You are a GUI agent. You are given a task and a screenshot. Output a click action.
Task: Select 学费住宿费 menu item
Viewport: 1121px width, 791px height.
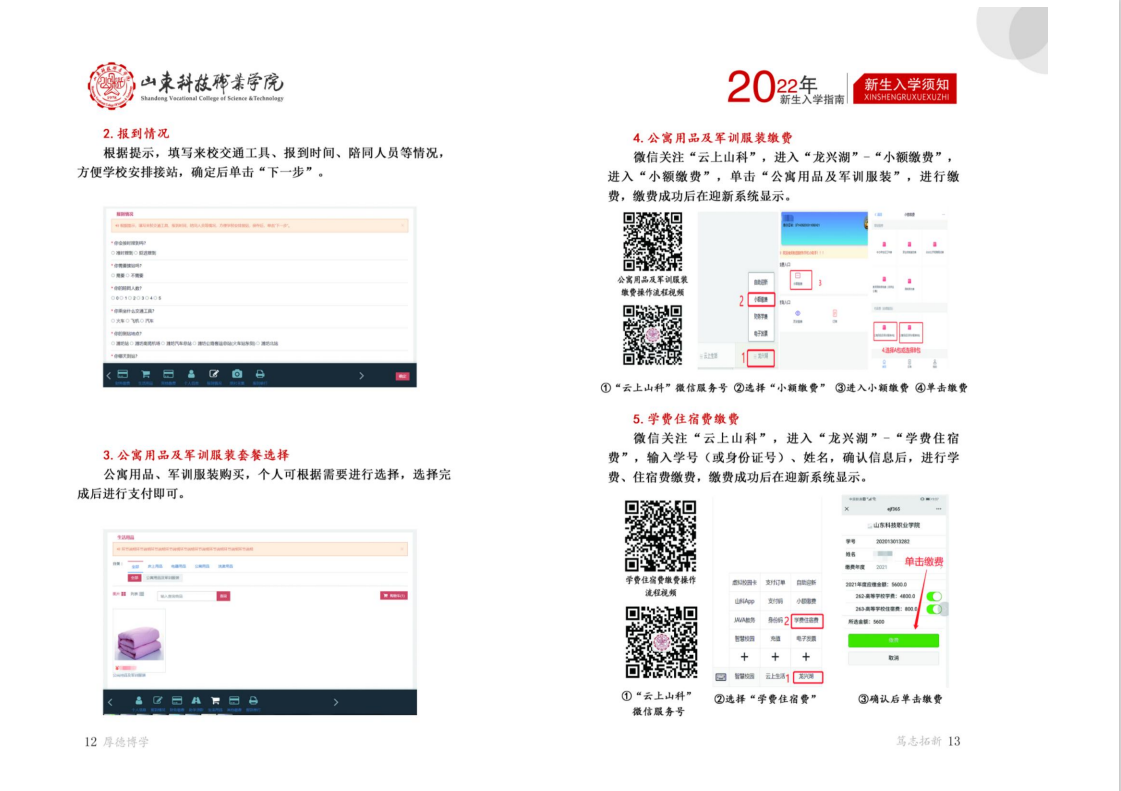[805, 620]
